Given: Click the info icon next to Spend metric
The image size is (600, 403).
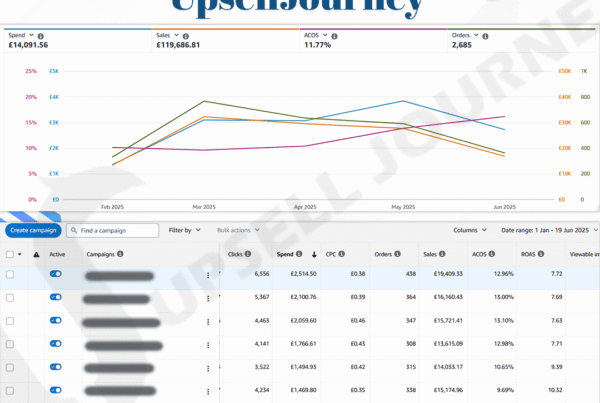Looking at the screenshot, I should (x=41, y=36).
